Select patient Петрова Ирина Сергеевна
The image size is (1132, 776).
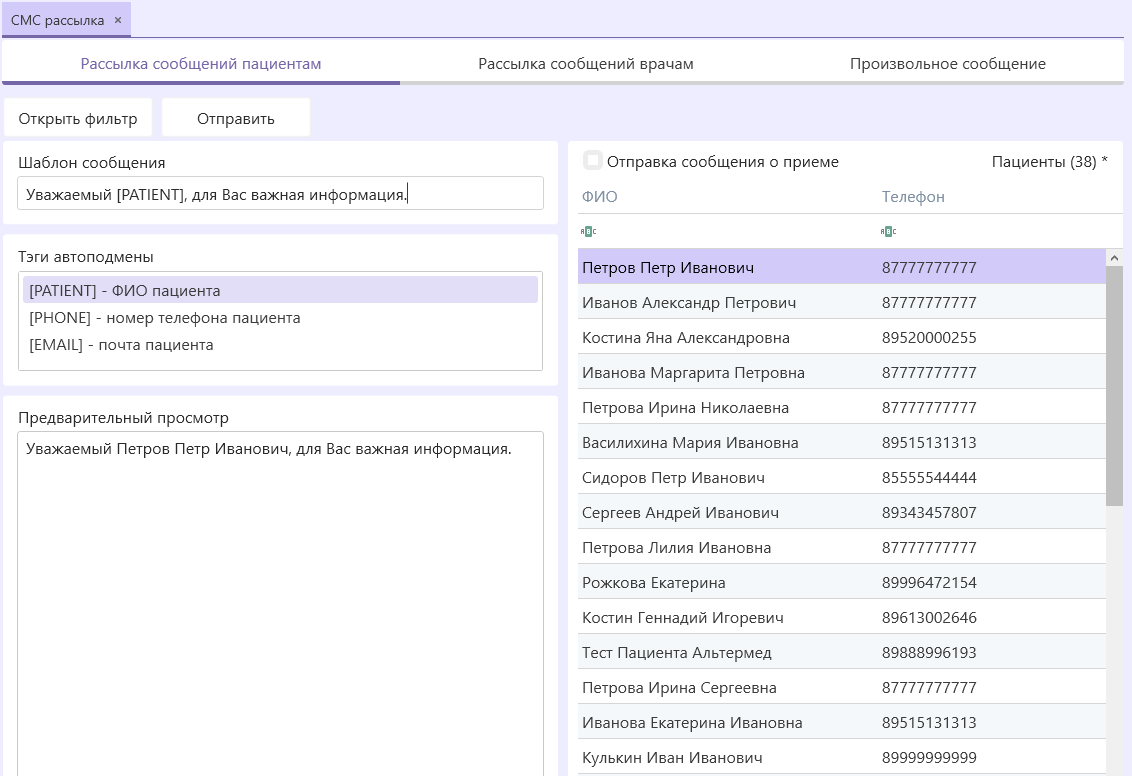[x=842, y=687]
